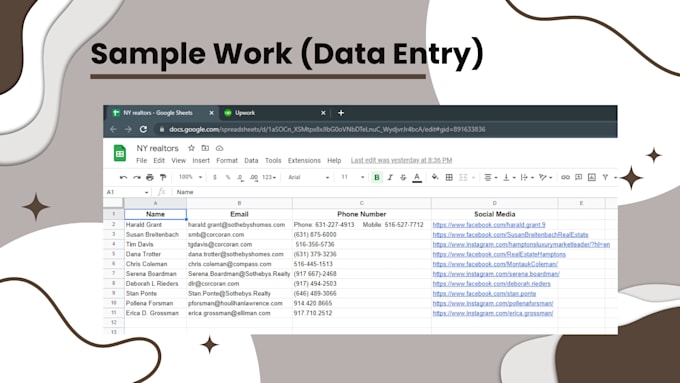Open the zoom 100% dropdown
The height and width of the screenshot is (383, 680).
(190, 177)
